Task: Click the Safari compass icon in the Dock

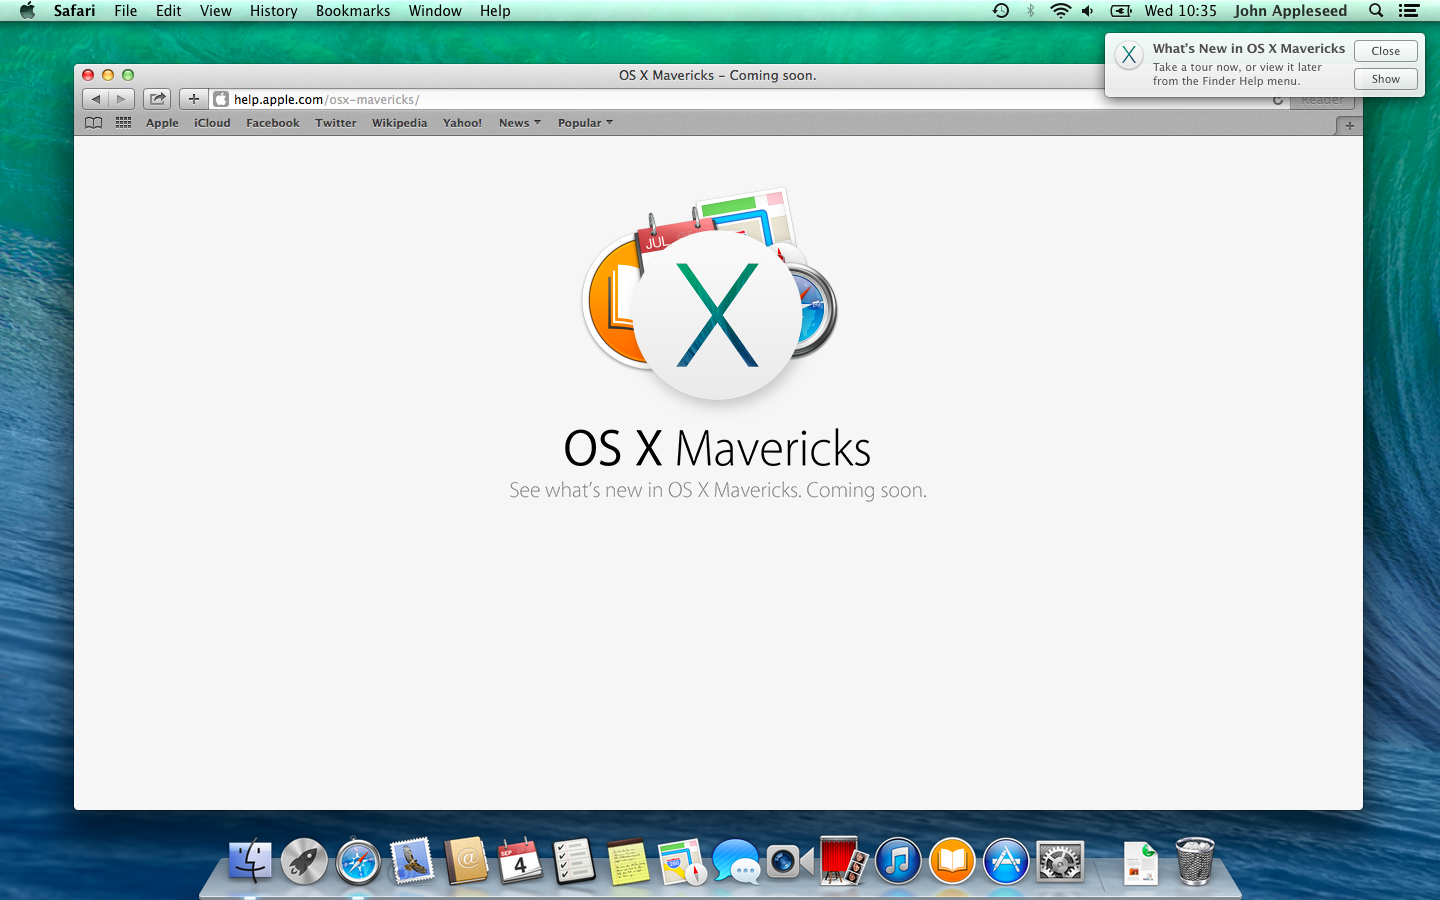Action: tap(358, 861)
